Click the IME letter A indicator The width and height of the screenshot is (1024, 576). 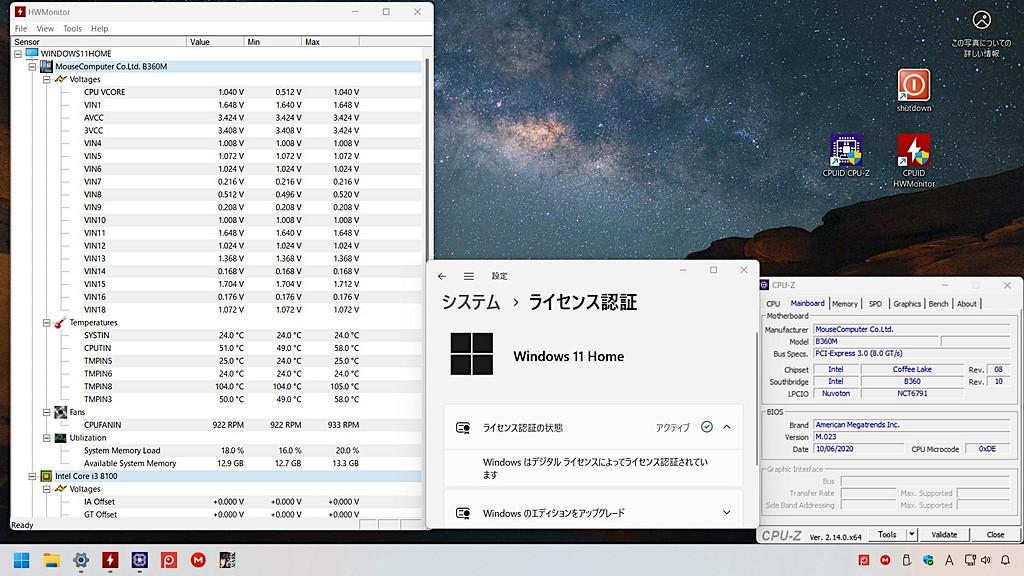pos(949,560)
